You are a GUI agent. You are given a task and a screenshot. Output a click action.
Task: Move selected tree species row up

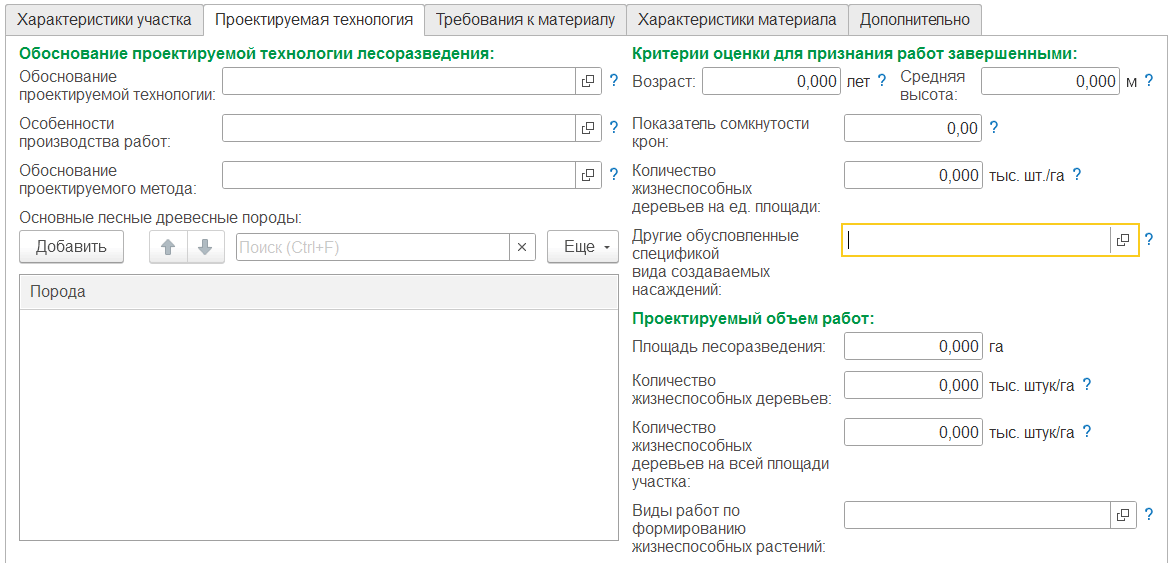(168, 247)
